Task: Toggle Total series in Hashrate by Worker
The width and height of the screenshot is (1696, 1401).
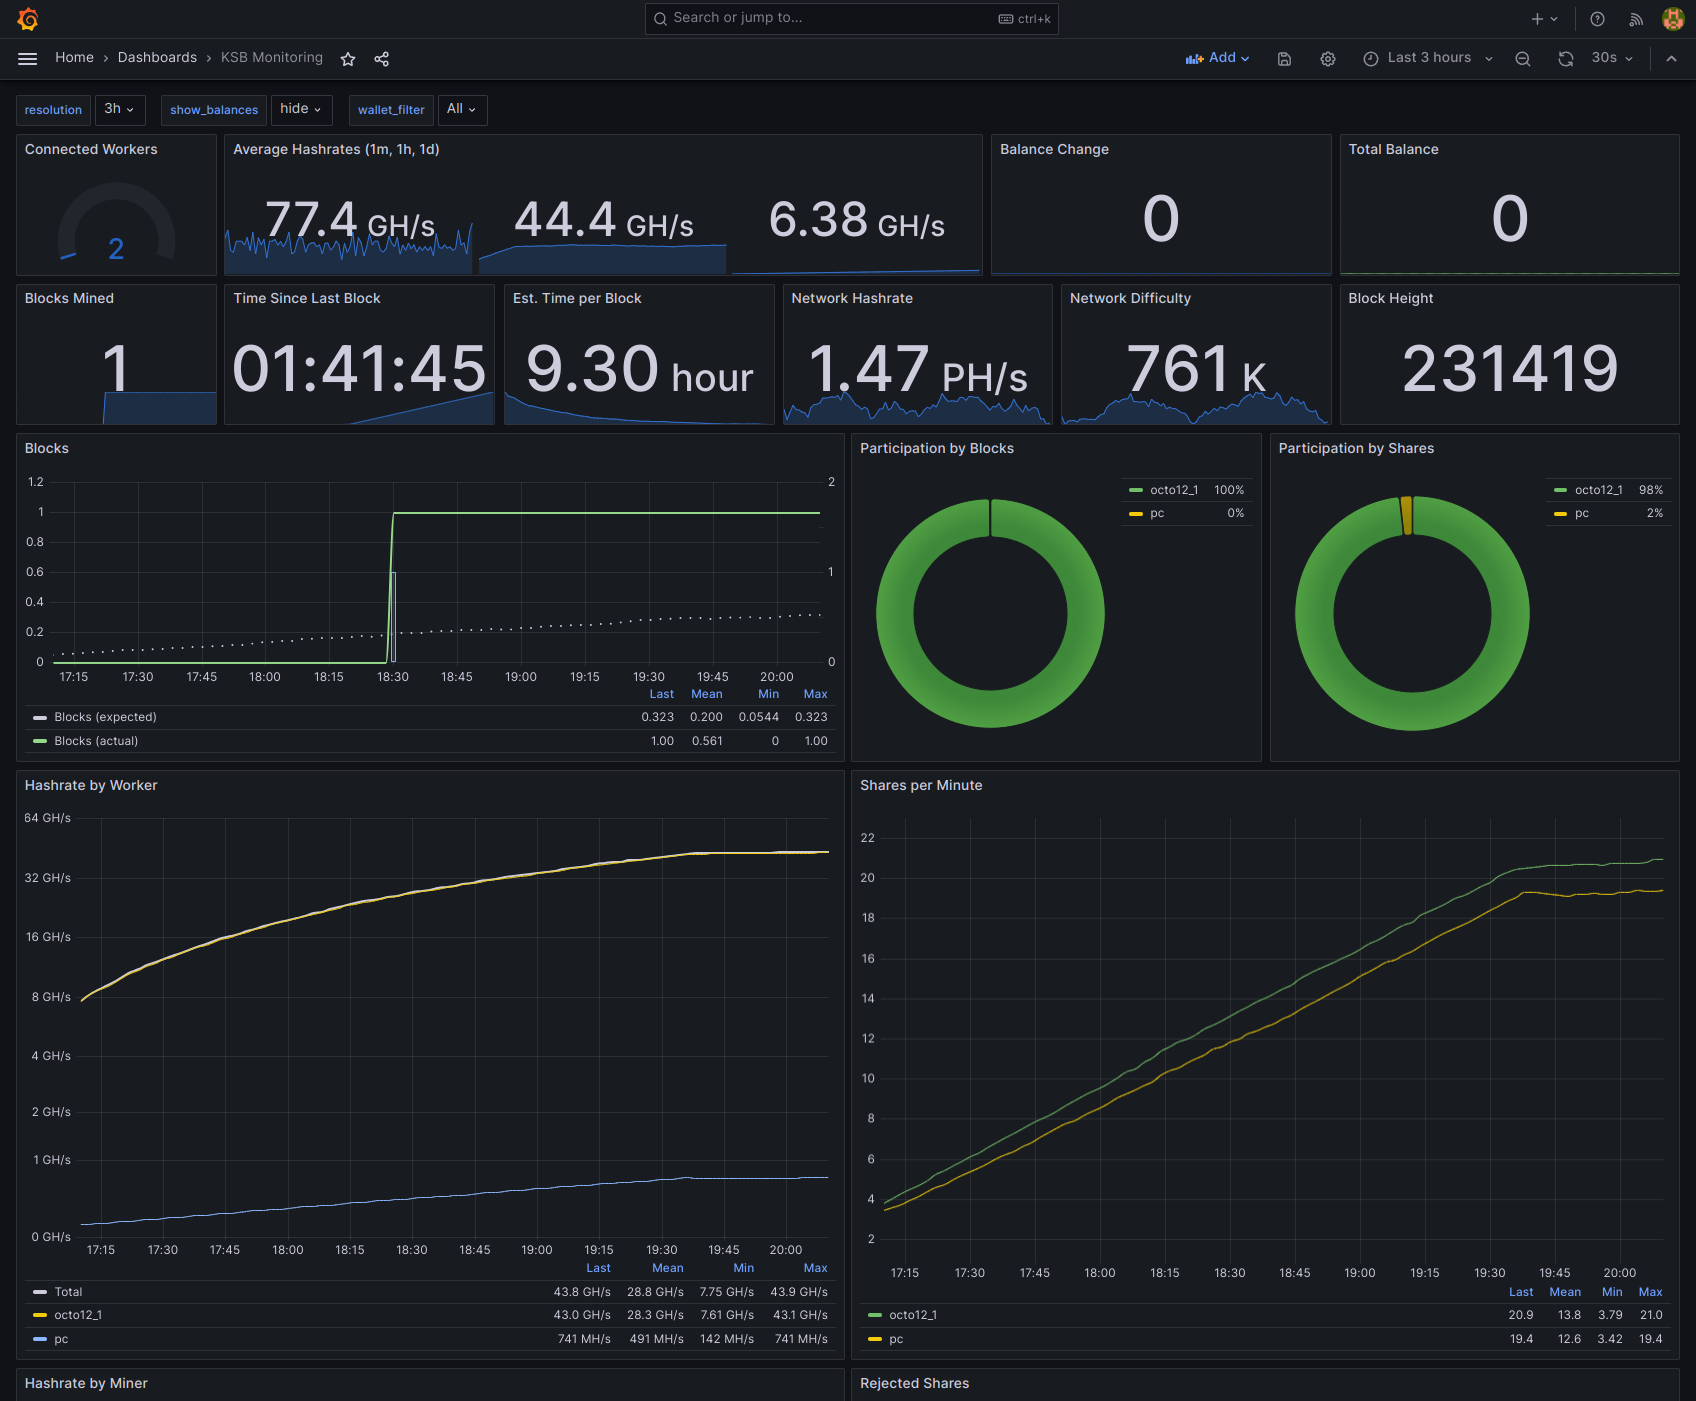Action: tap(68, 1292)
